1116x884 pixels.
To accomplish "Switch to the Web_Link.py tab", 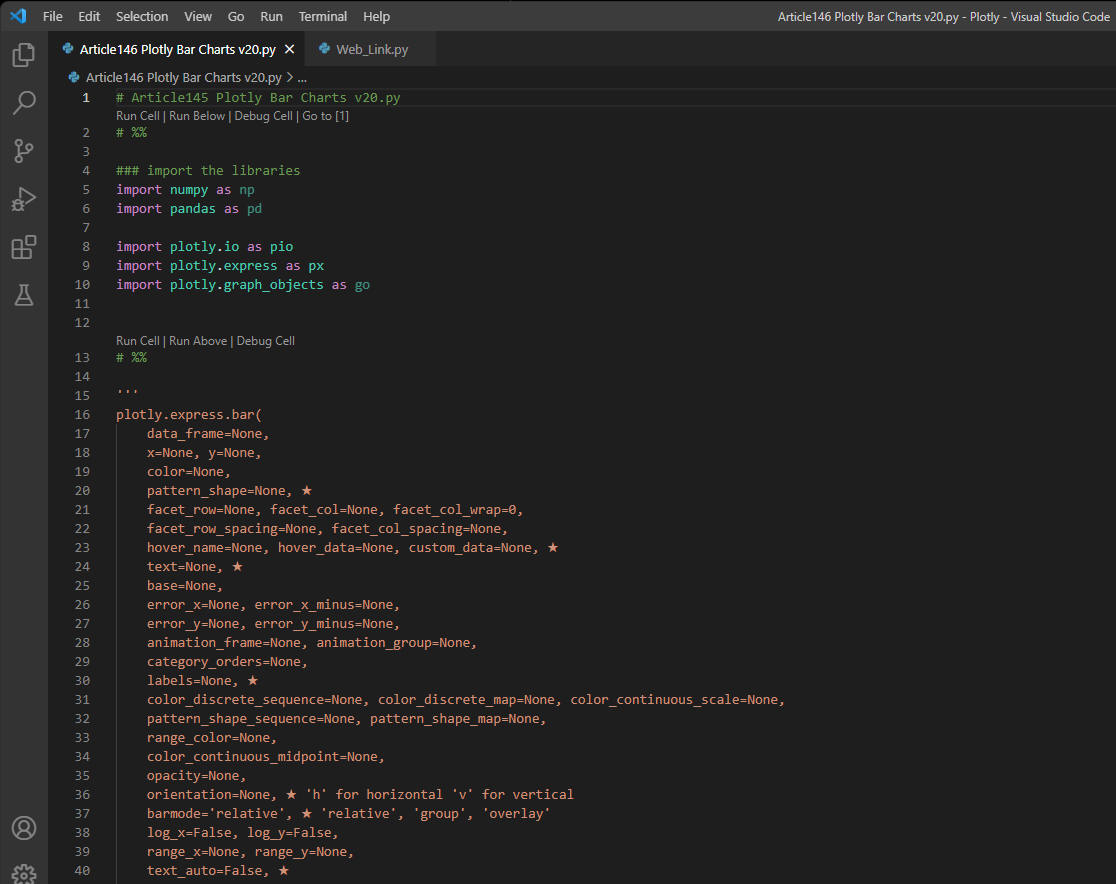I will [372, 49].
